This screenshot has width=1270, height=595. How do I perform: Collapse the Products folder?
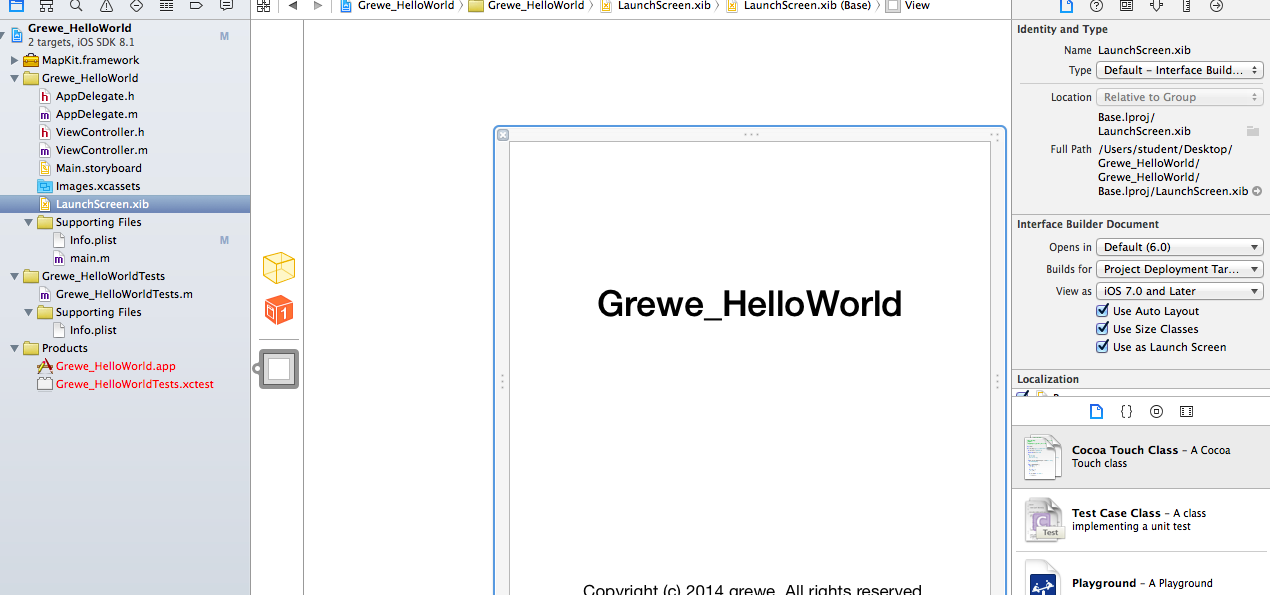[x=15, y=348]
